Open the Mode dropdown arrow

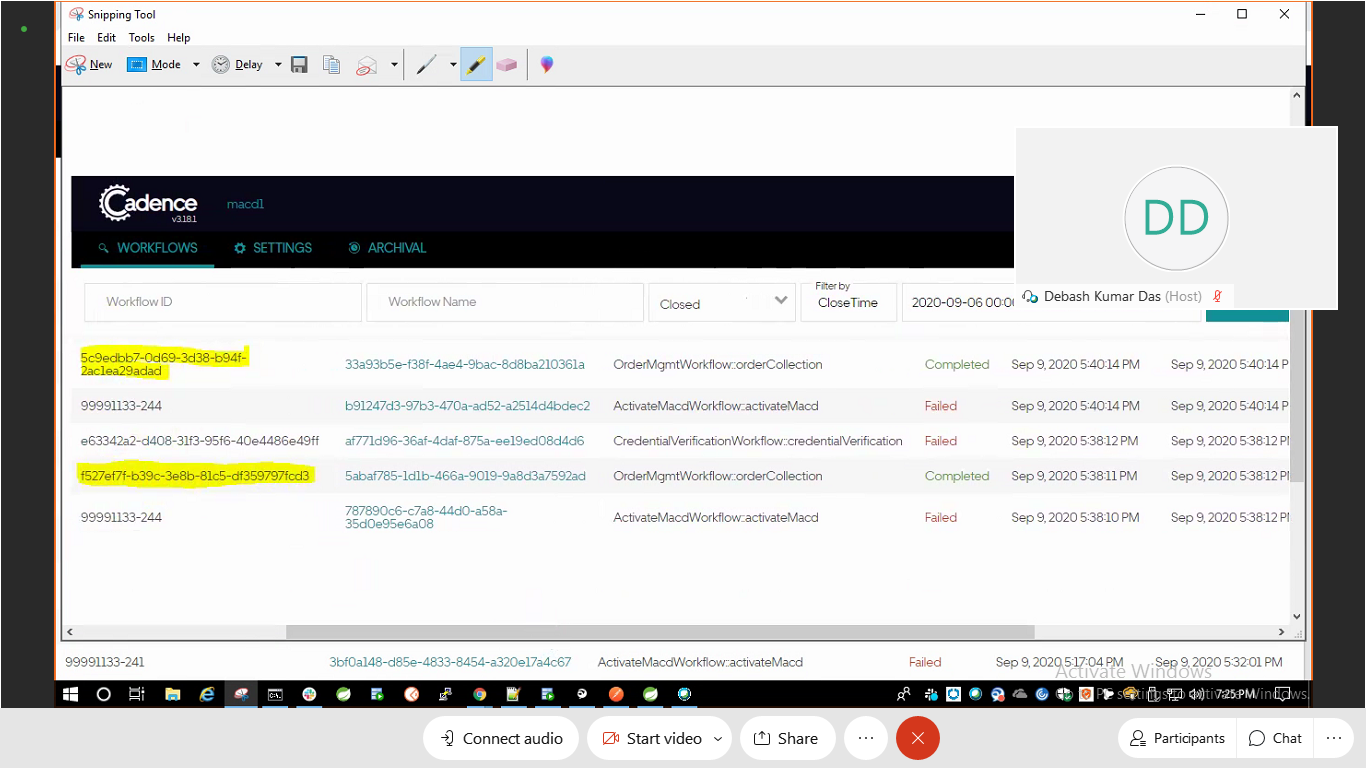coord(196,64)
